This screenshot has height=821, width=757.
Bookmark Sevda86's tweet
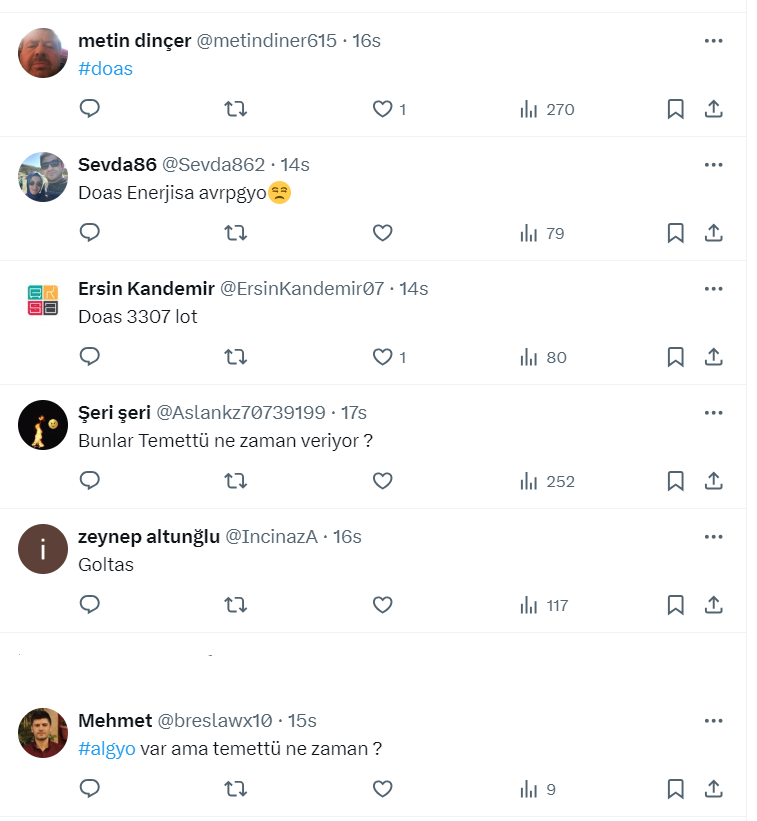coord(675,233)
